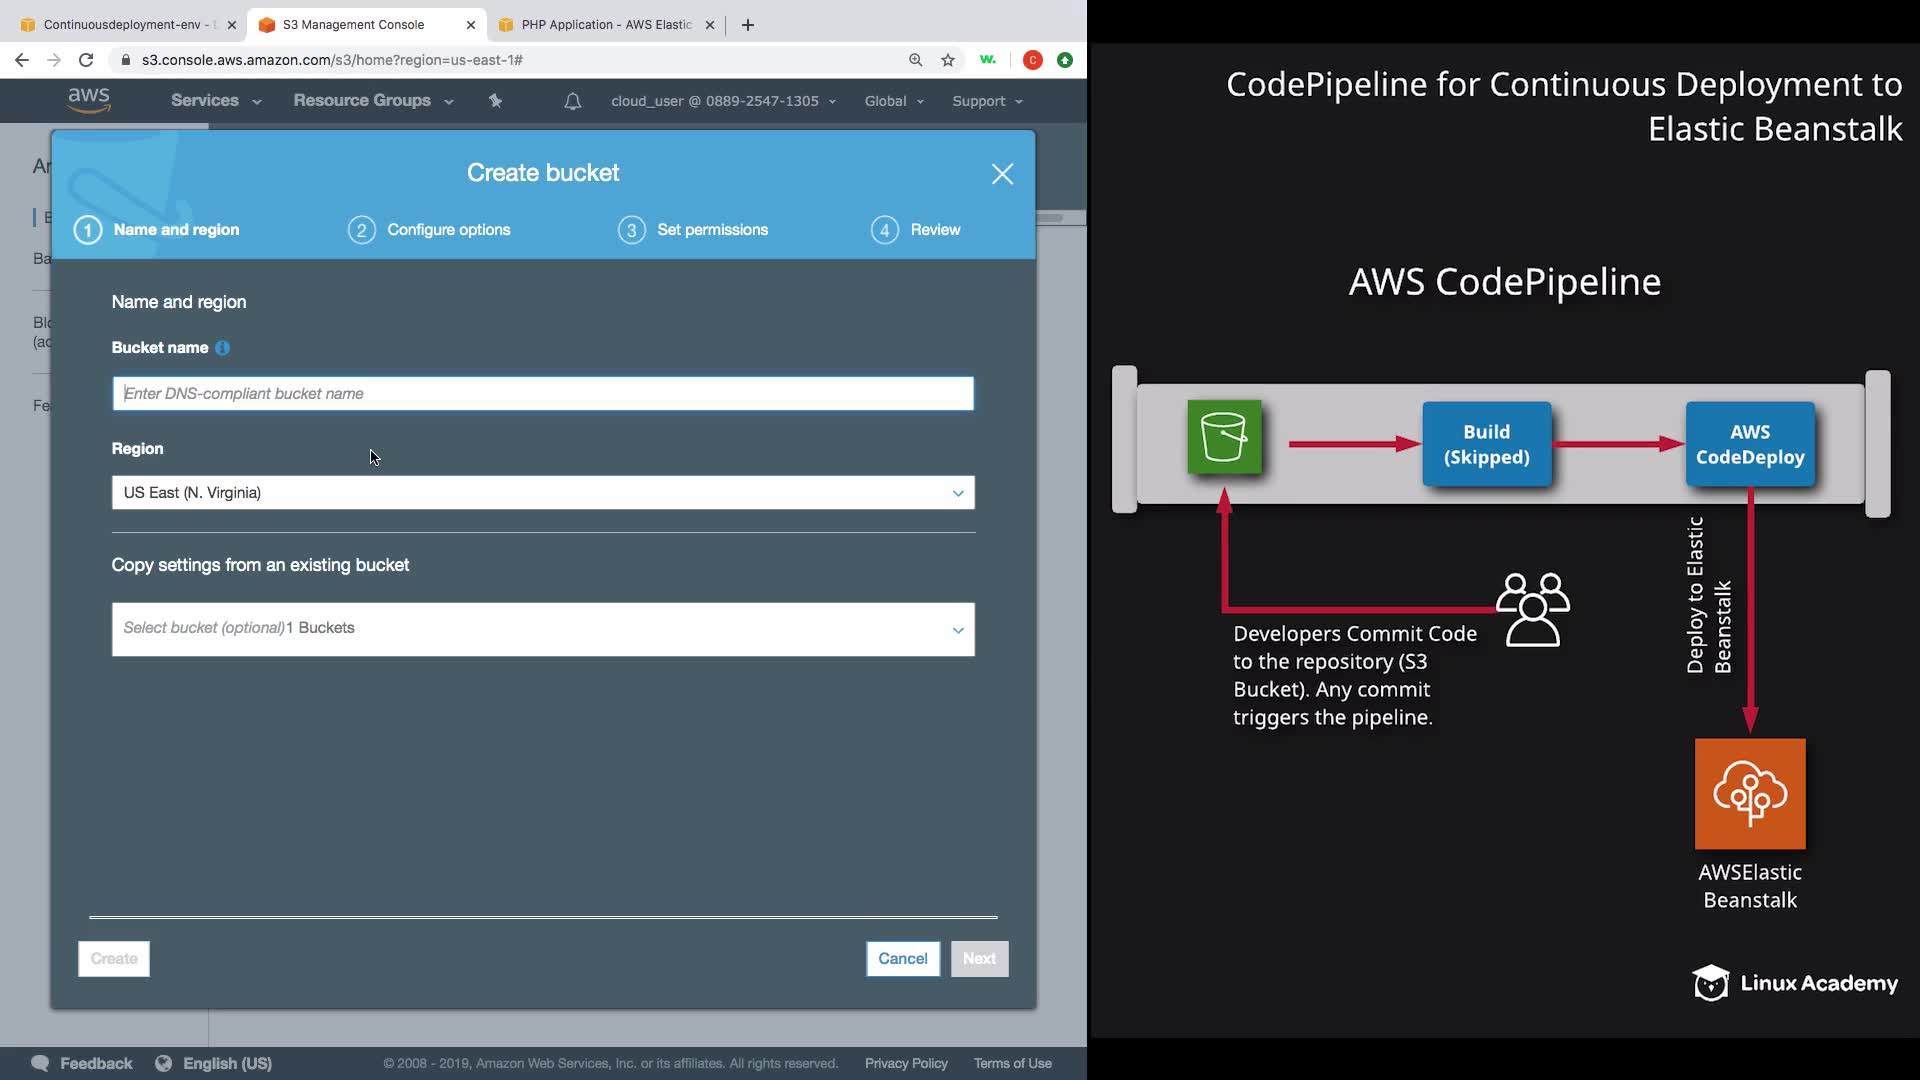
Task: Open the Select bucket optional dropdown
Action: coord(543,629)
